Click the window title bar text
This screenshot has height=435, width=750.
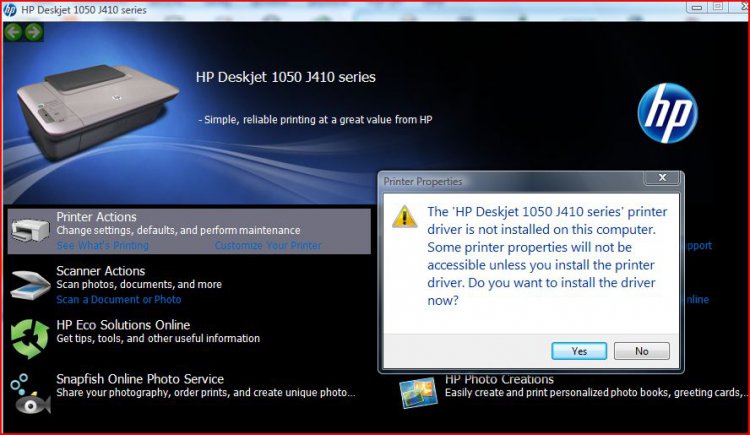84,10
